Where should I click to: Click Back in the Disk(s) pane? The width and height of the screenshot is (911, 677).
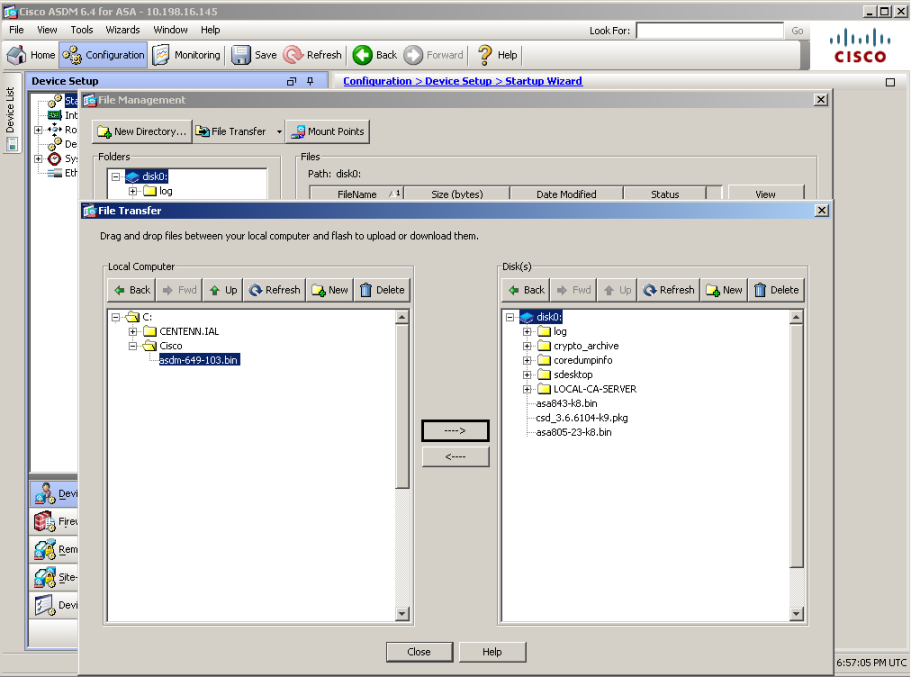pyautogui.click(x=526, y=290)
